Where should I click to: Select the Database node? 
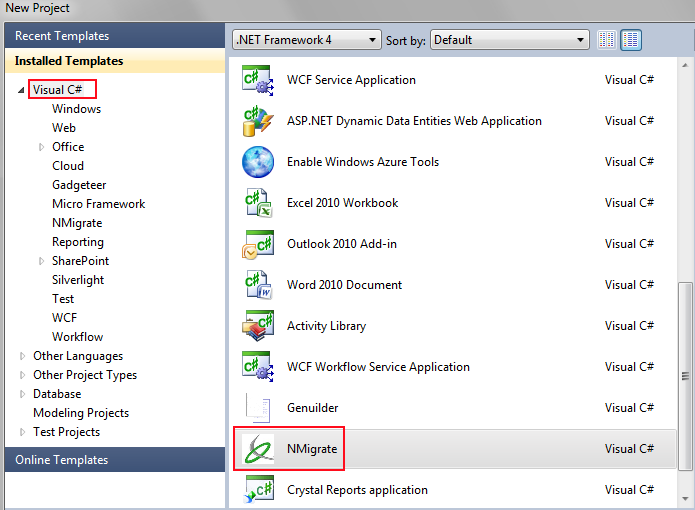click(57, 394)
